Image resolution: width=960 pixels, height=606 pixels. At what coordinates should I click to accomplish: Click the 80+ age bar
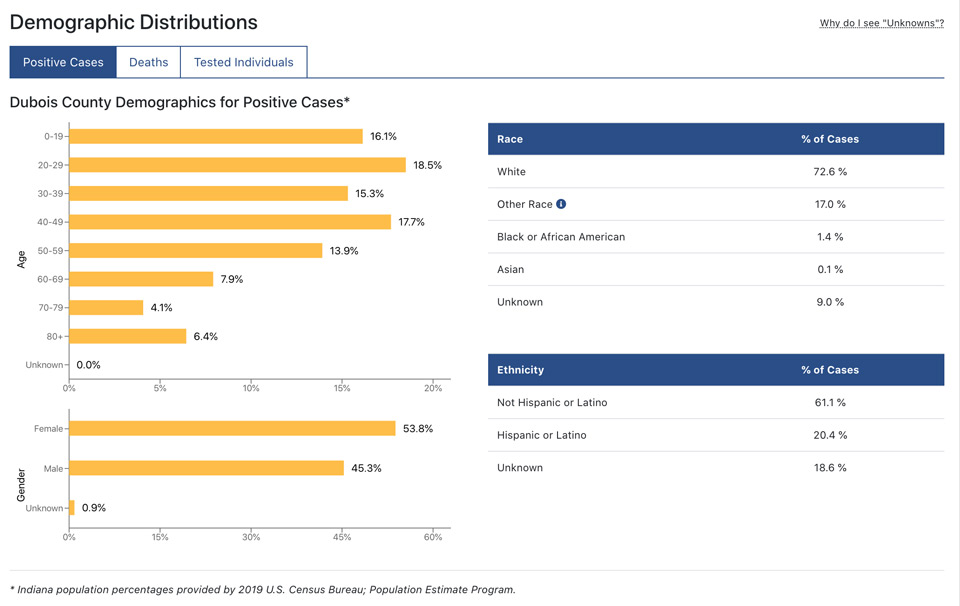click(128, 336)
